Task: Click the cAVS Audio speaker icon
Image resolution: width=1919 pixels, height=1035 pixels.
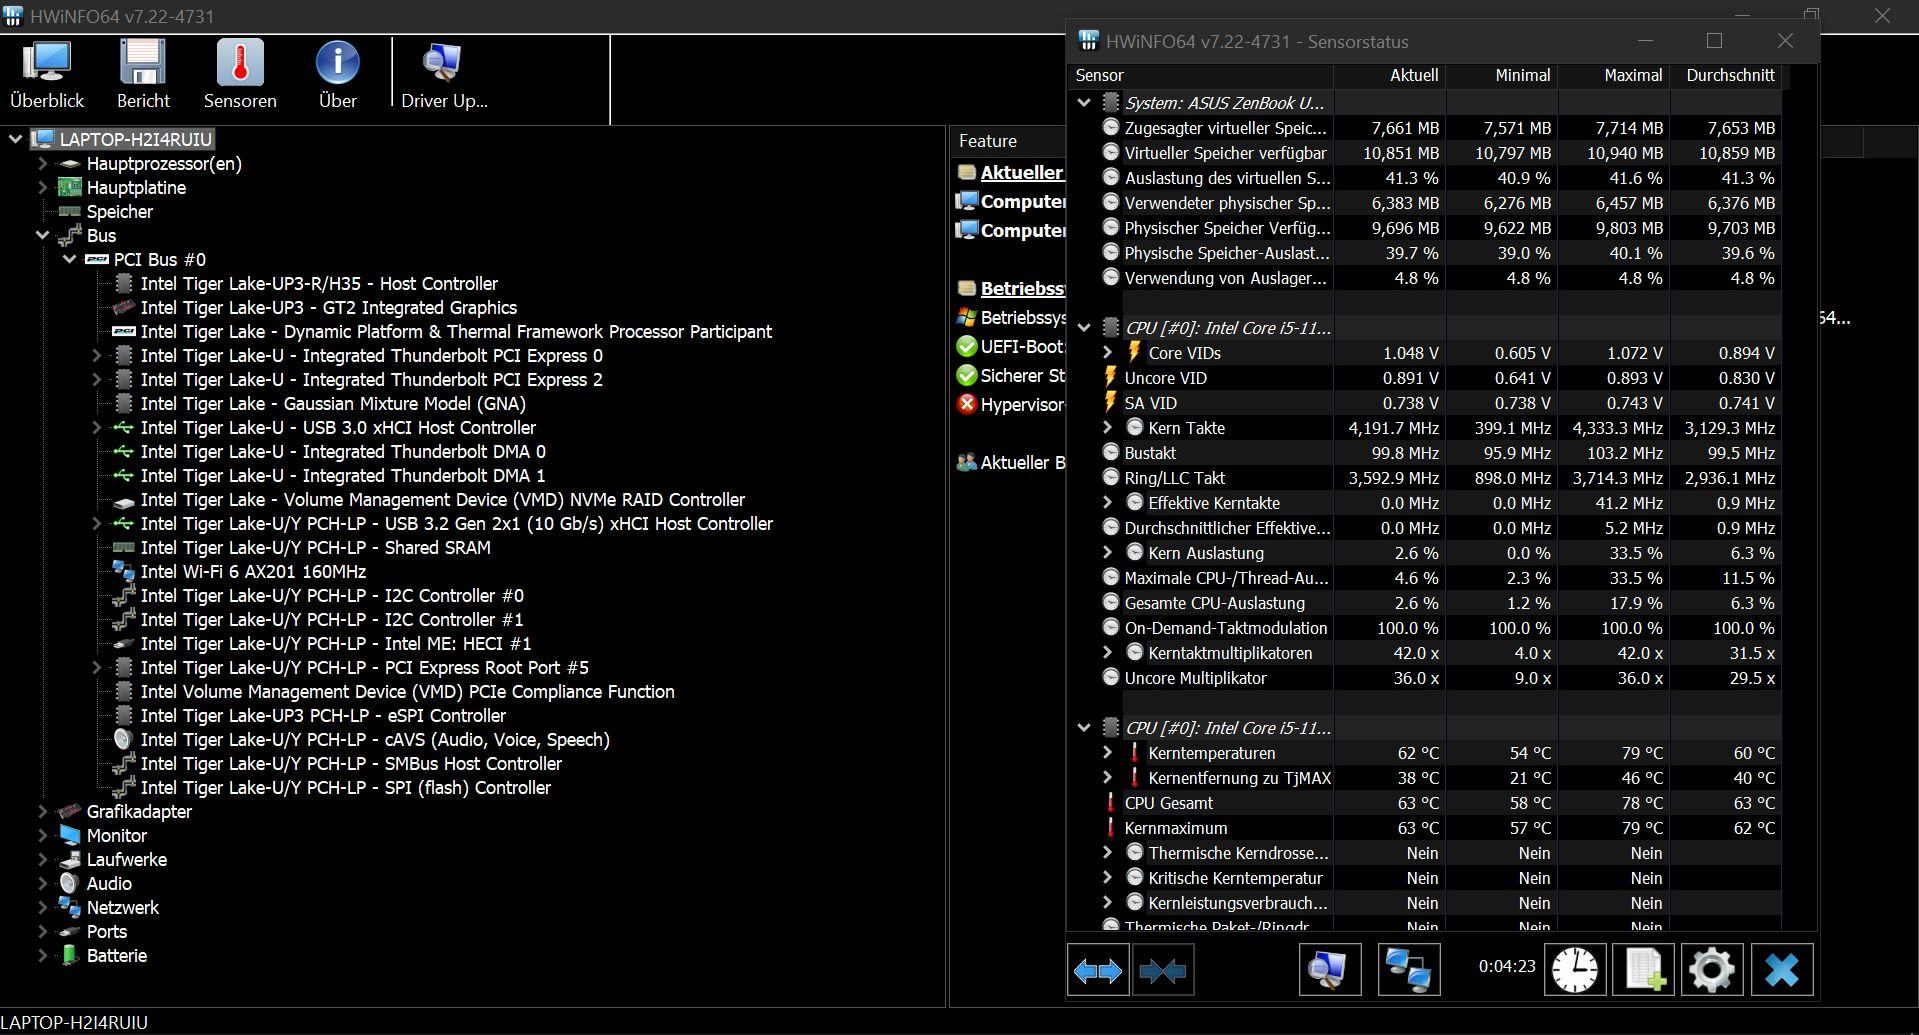Action: [123, 739]
